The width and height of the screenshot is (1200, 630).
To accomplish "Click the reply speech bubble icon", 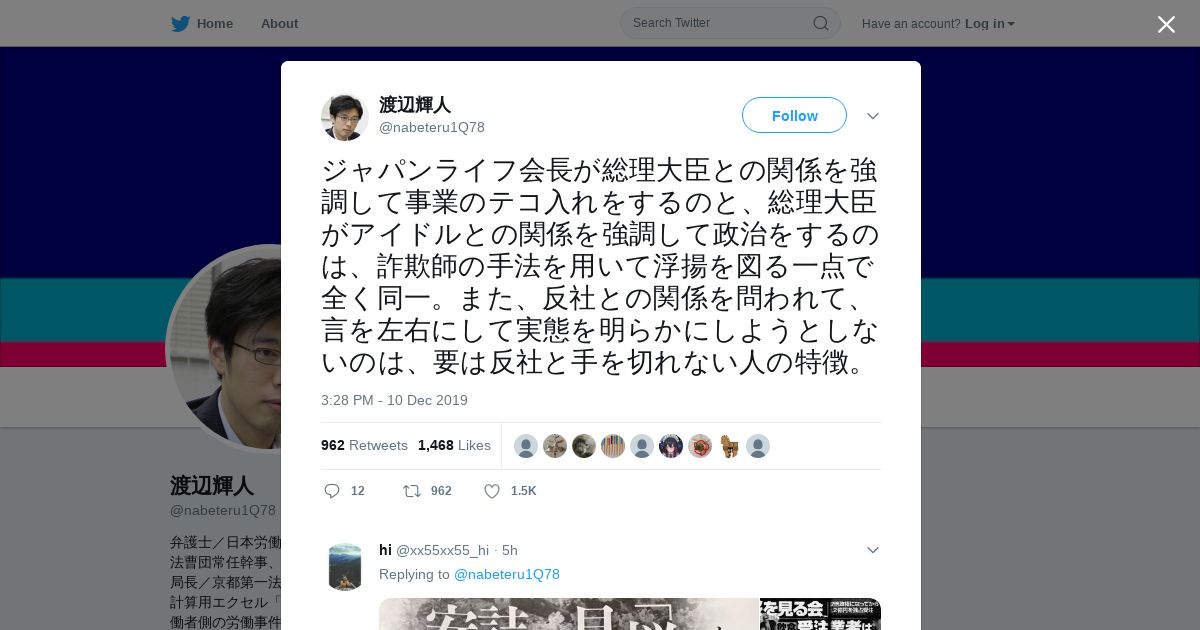I will point(332,491).
